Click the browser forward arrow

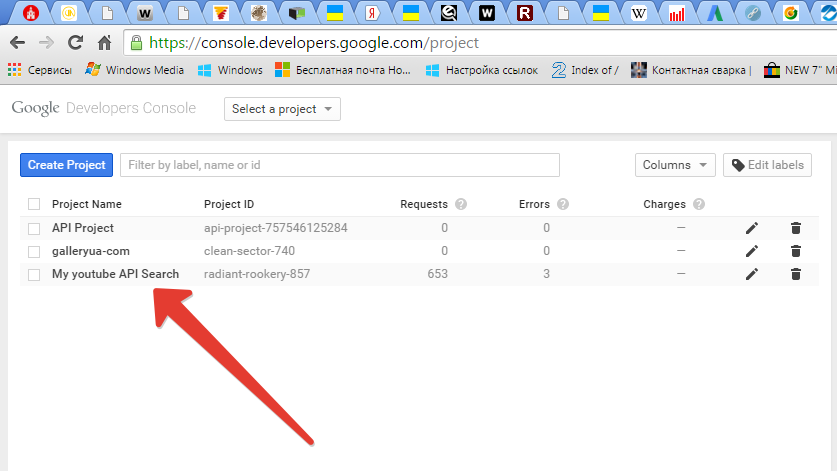click(x=46, y=43)
